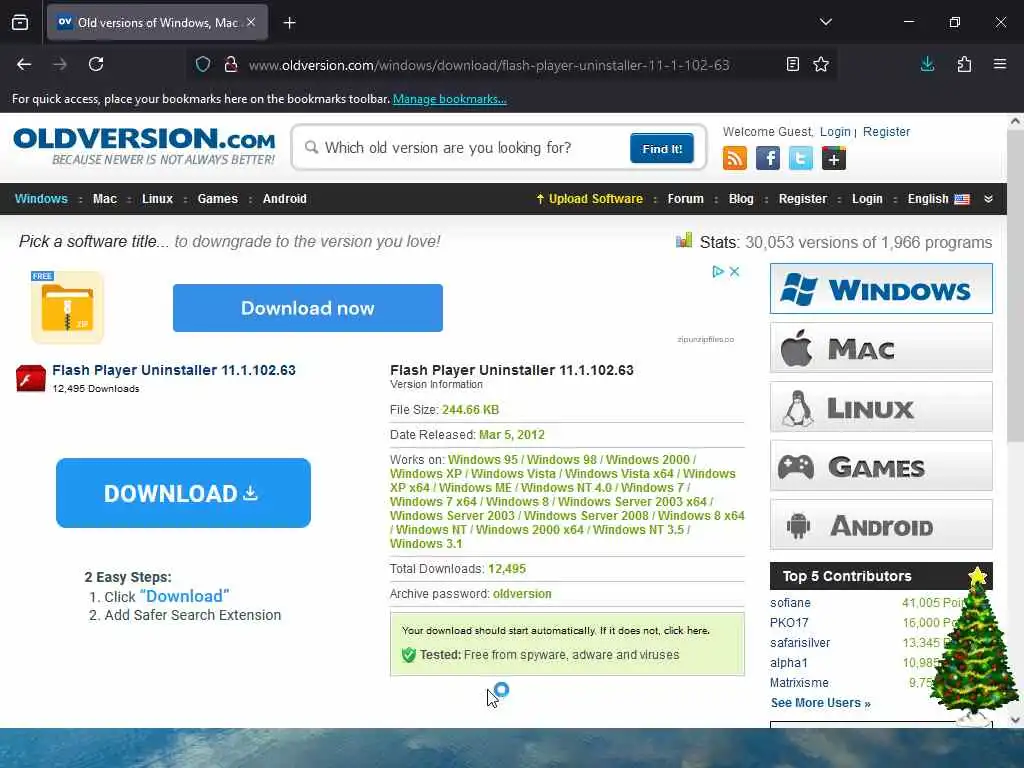1024x768 pixels.
Task: Click the "Download" link in Easy Steps
Action: pos(184,596)
